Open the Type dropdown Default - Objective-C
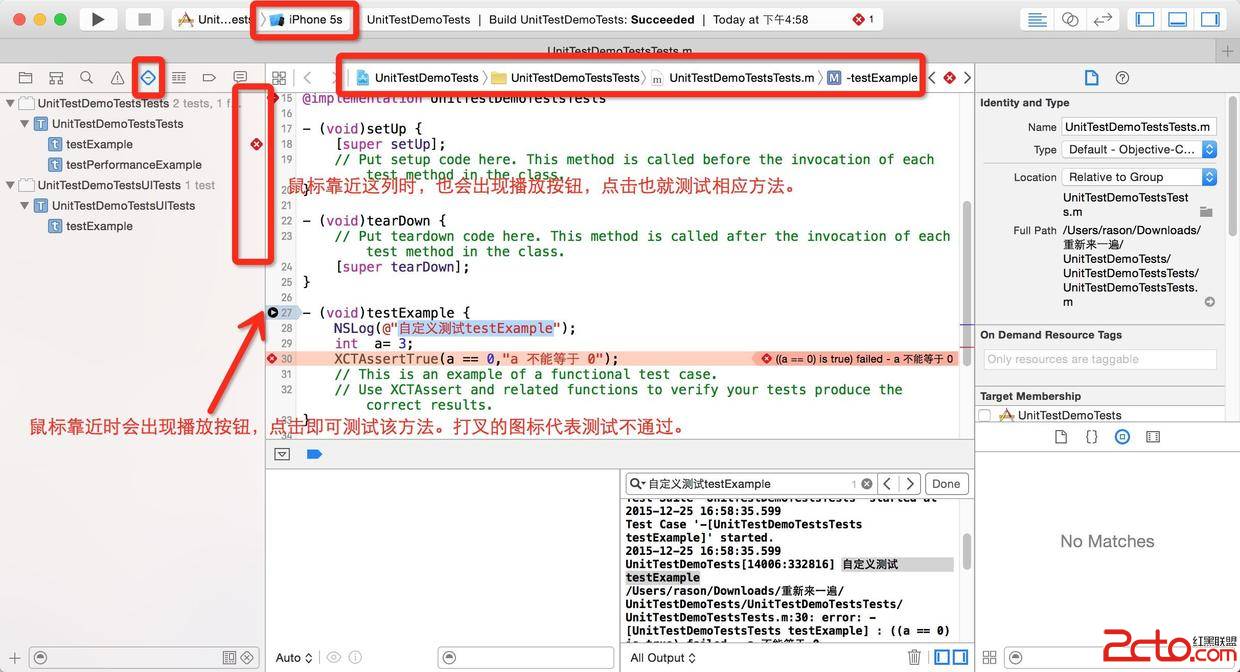Screen dimensions: 1240x672 (1139, 149)
